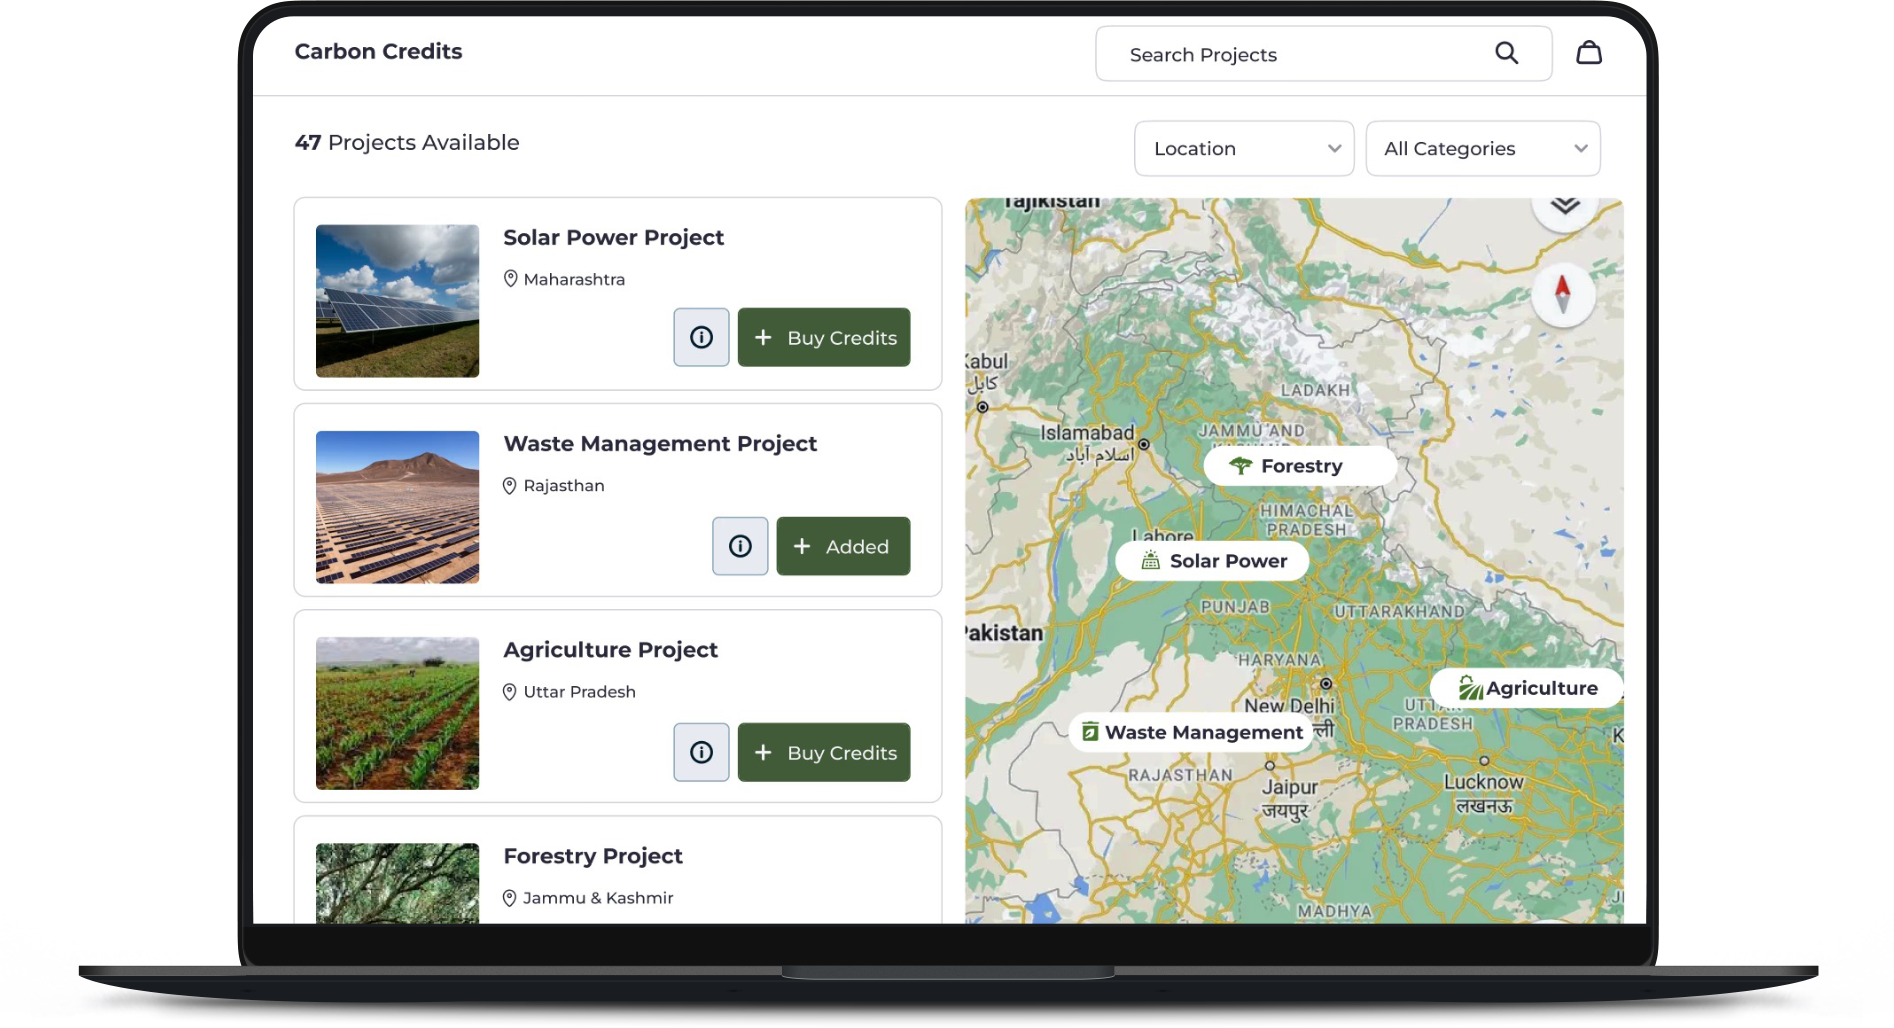Open the All Categories dropdown
Screen dimensions: 1894x1028
point(1482,148)
